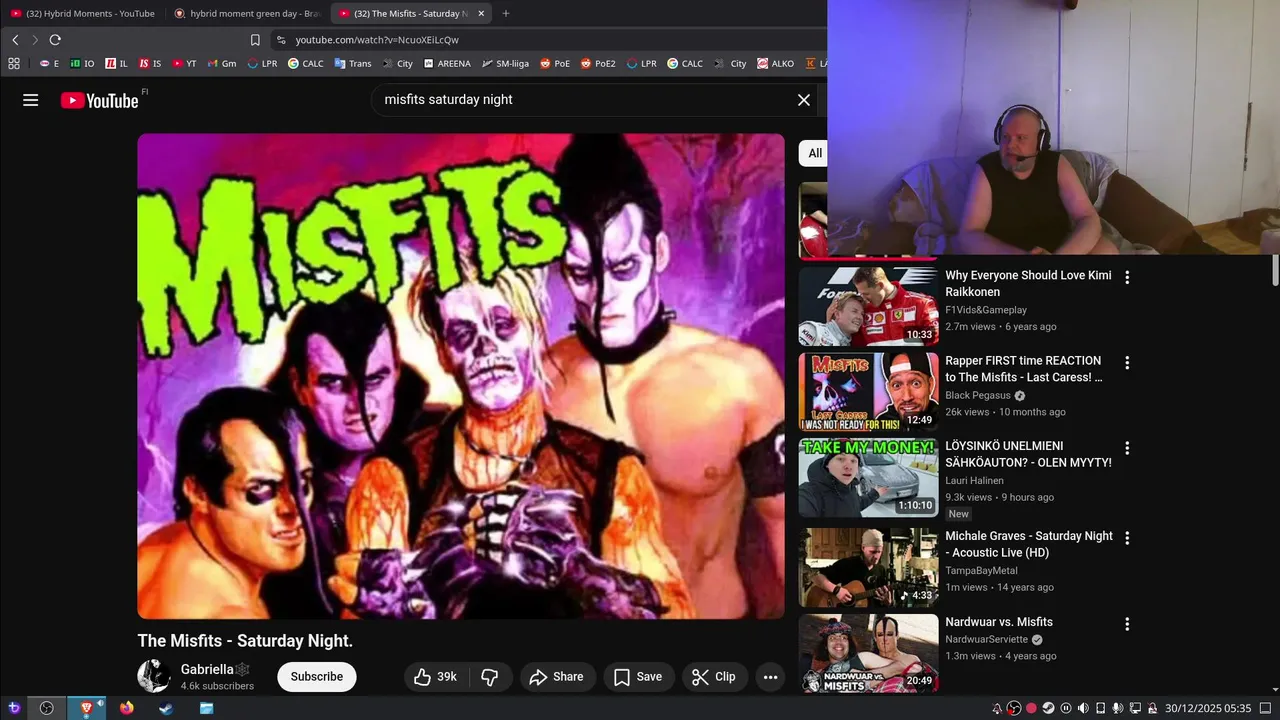The image size is (1280, 720).
Task: Click the search field containing misfits saturday night
Action: click(585, 100)
